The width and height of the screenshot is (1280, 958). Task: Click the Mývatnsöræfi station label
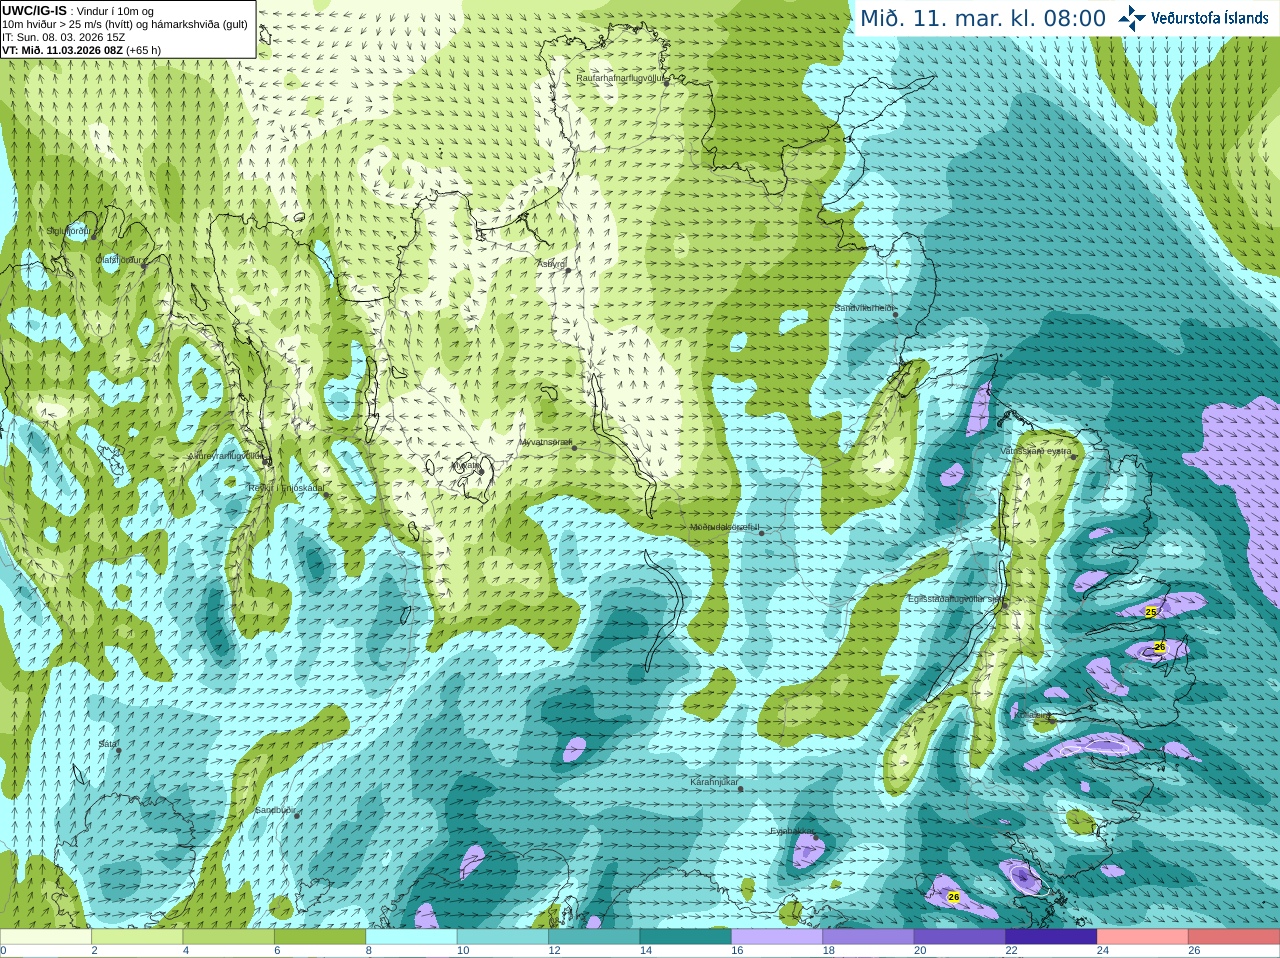coord(546,442)
